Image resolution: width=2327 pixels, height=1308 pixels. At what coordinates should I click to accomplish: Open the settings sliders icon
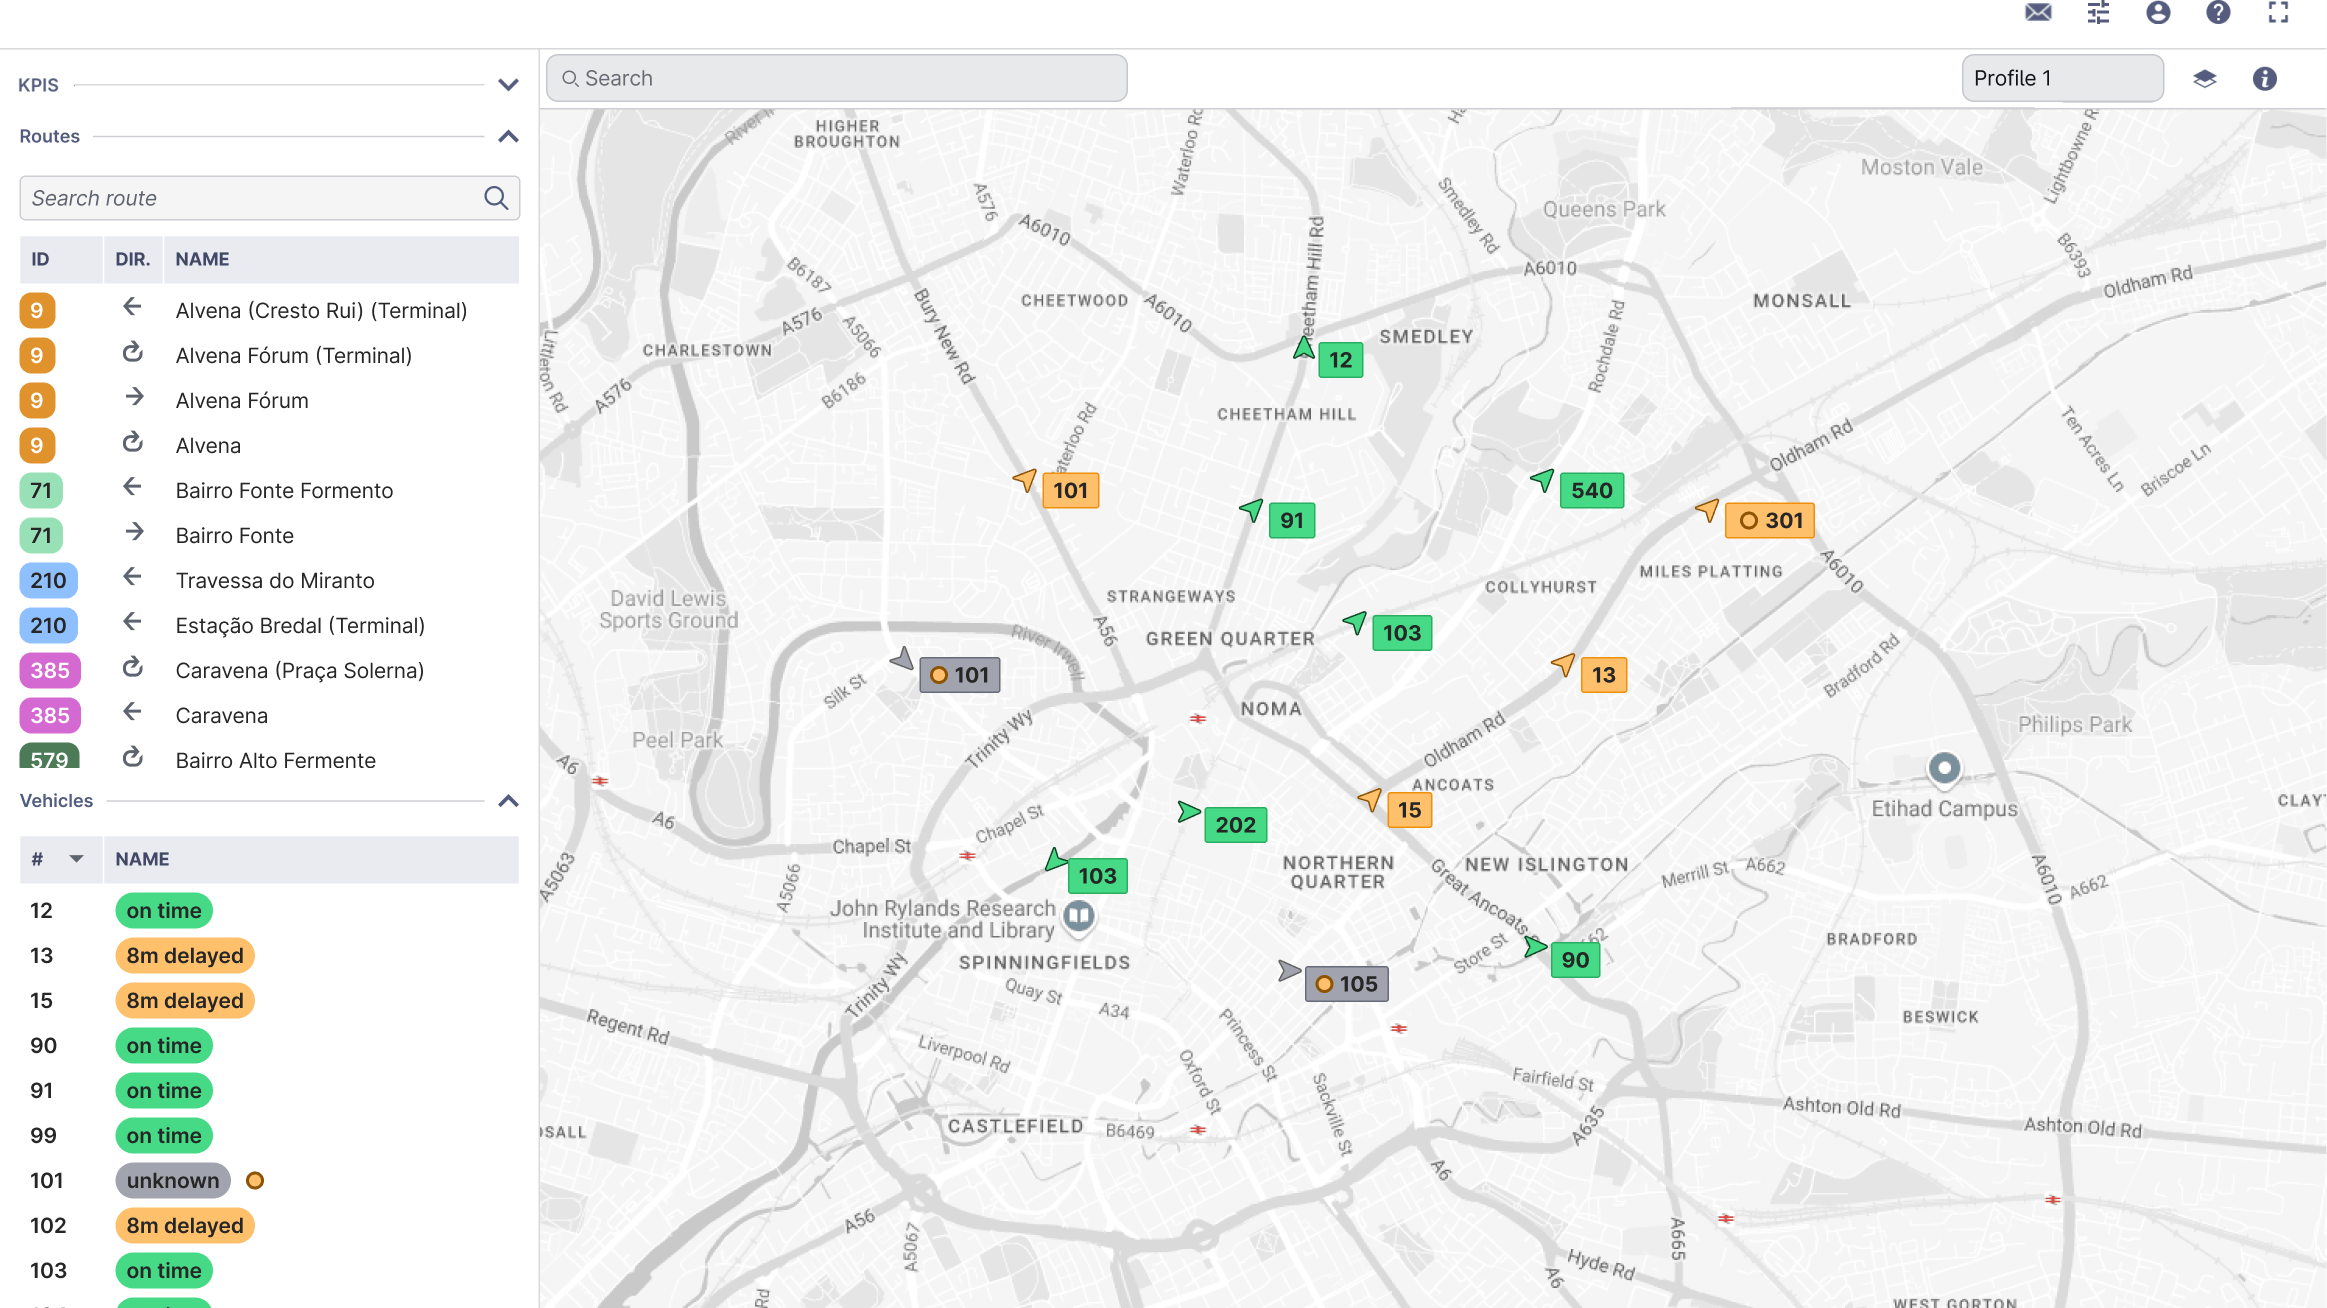2098,13
